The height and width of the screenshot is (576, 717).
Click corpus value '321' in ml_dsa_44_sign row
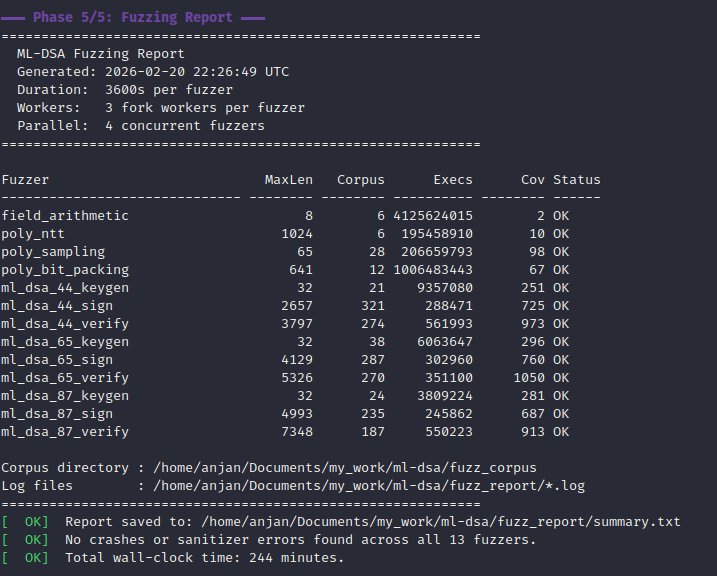coord(373,306)
